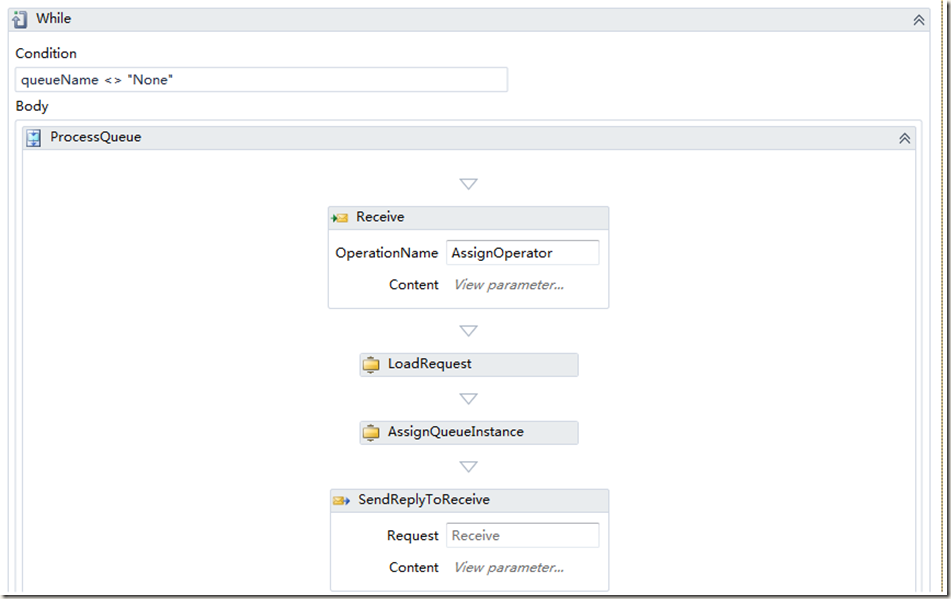Viewport: 951px width, 599px height.
Task: Click the SendReplyToReceive envelope icon
Action: point(341,500)
